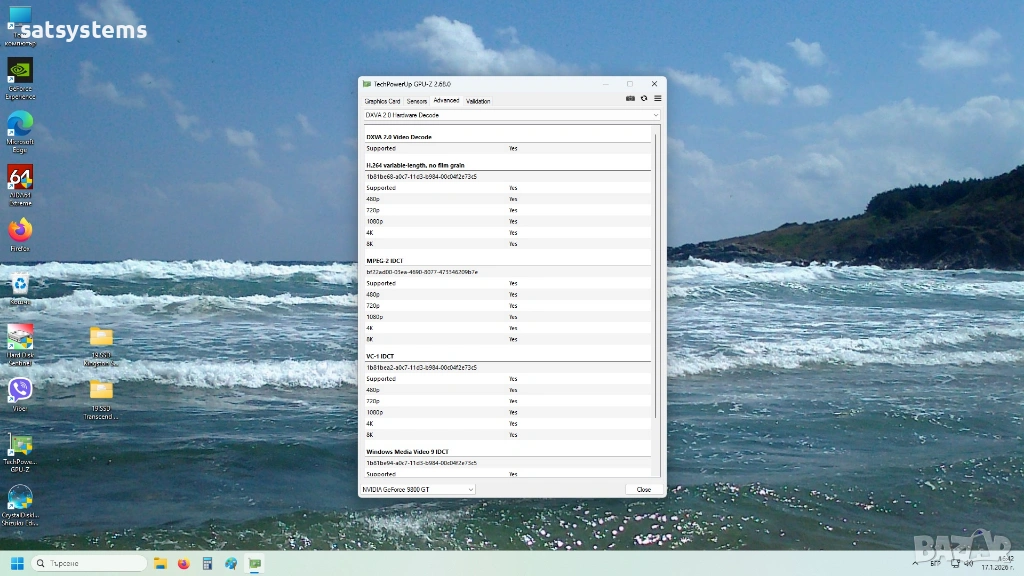Screen dimensions: 1024x576
Task: Open the NVIDIA GeForce 9800 GT selector
Action: pos(417,489)
